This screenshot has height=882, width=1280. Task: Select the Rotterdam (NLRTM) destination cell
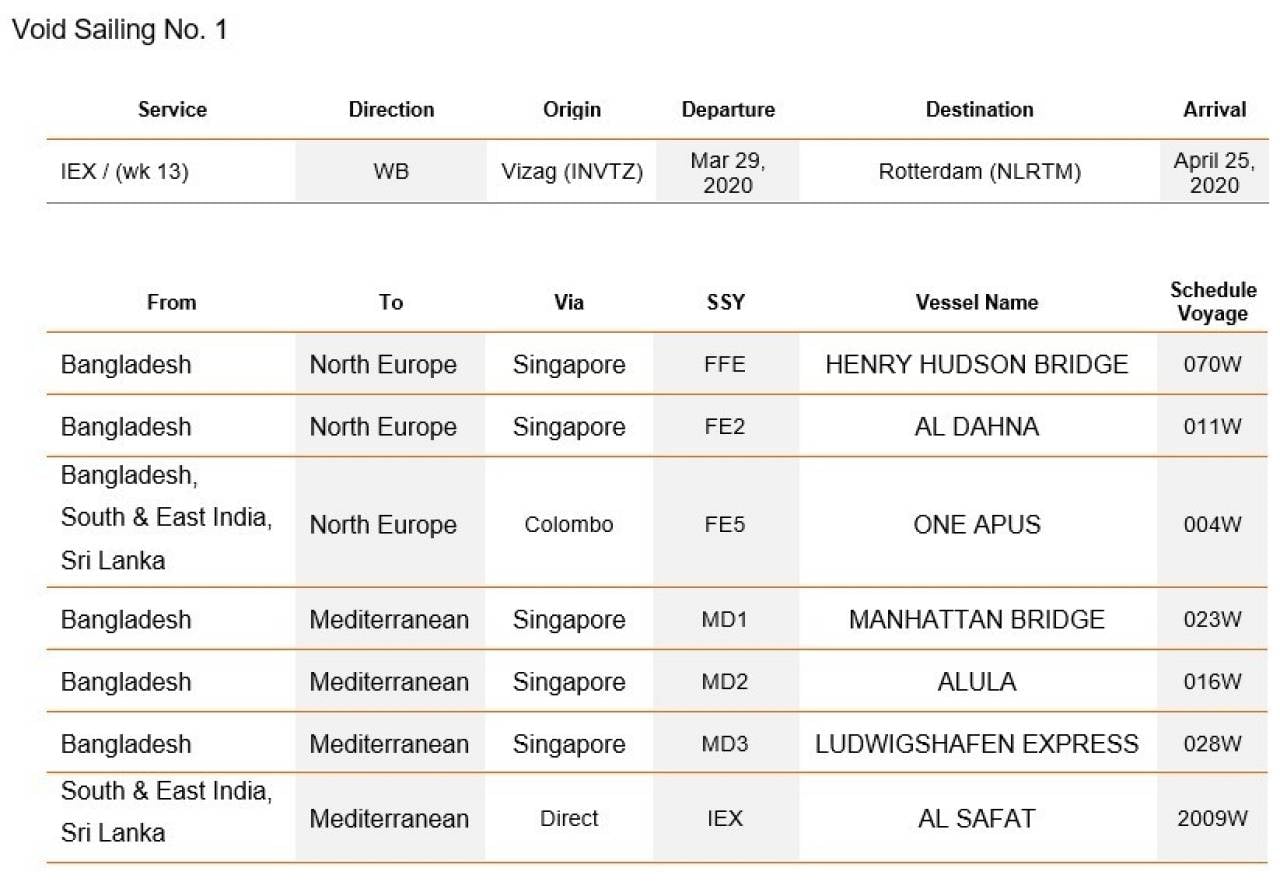[980, 172]
